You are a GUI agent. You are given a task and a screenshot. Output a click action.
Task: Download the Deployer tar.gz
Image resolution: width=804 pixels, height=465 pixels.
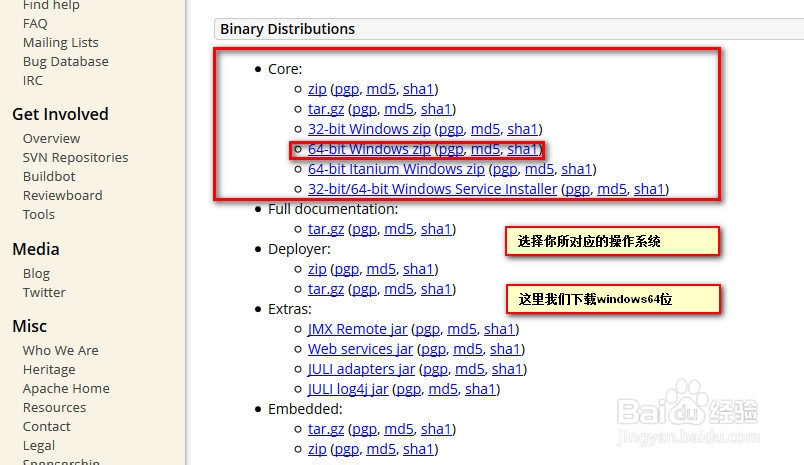point(326,289)
